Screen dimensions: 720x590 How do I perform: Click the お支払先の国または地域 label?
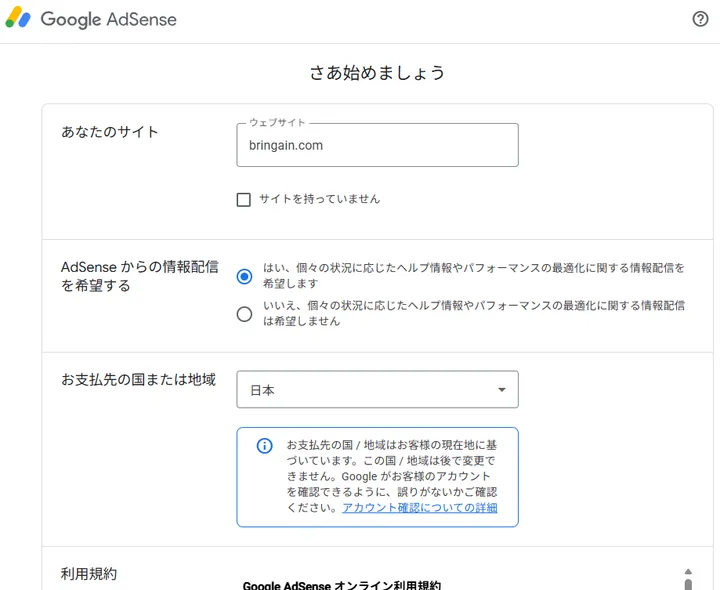pos(138,380)
